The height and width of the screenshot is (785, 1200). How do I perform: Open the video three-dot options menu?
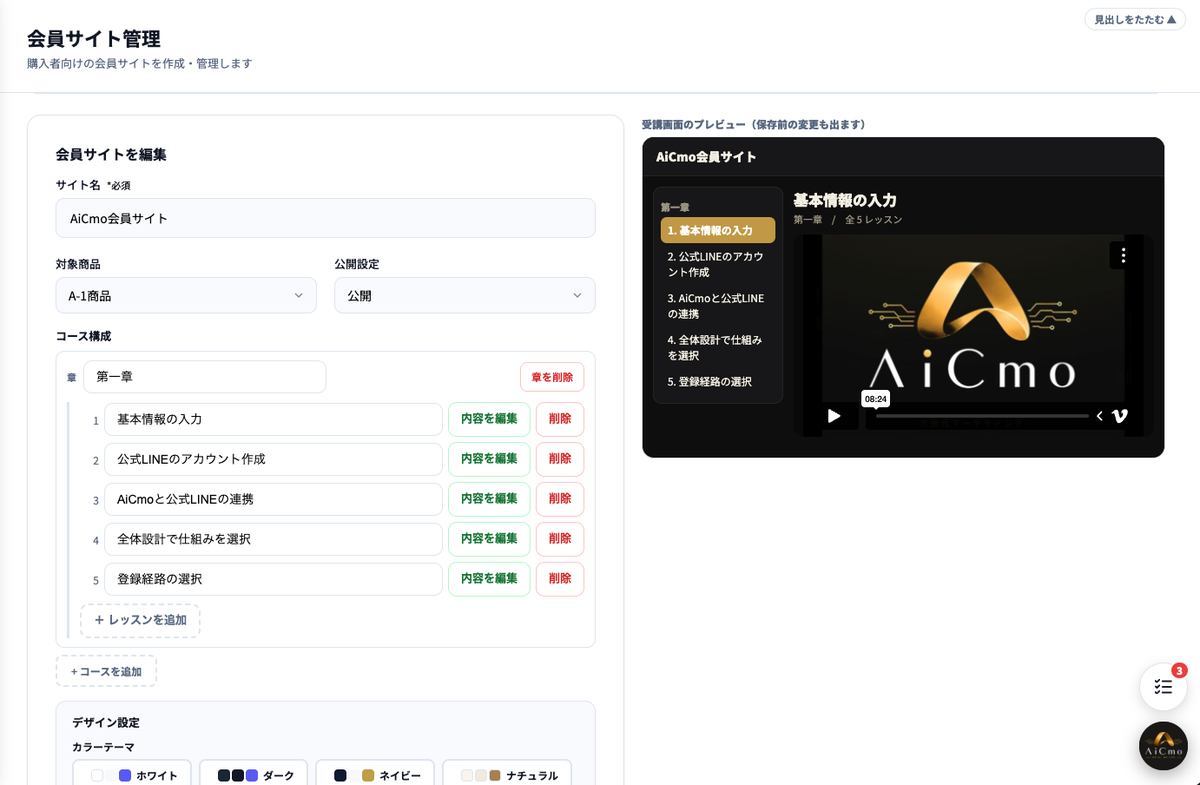[1123, 255]
